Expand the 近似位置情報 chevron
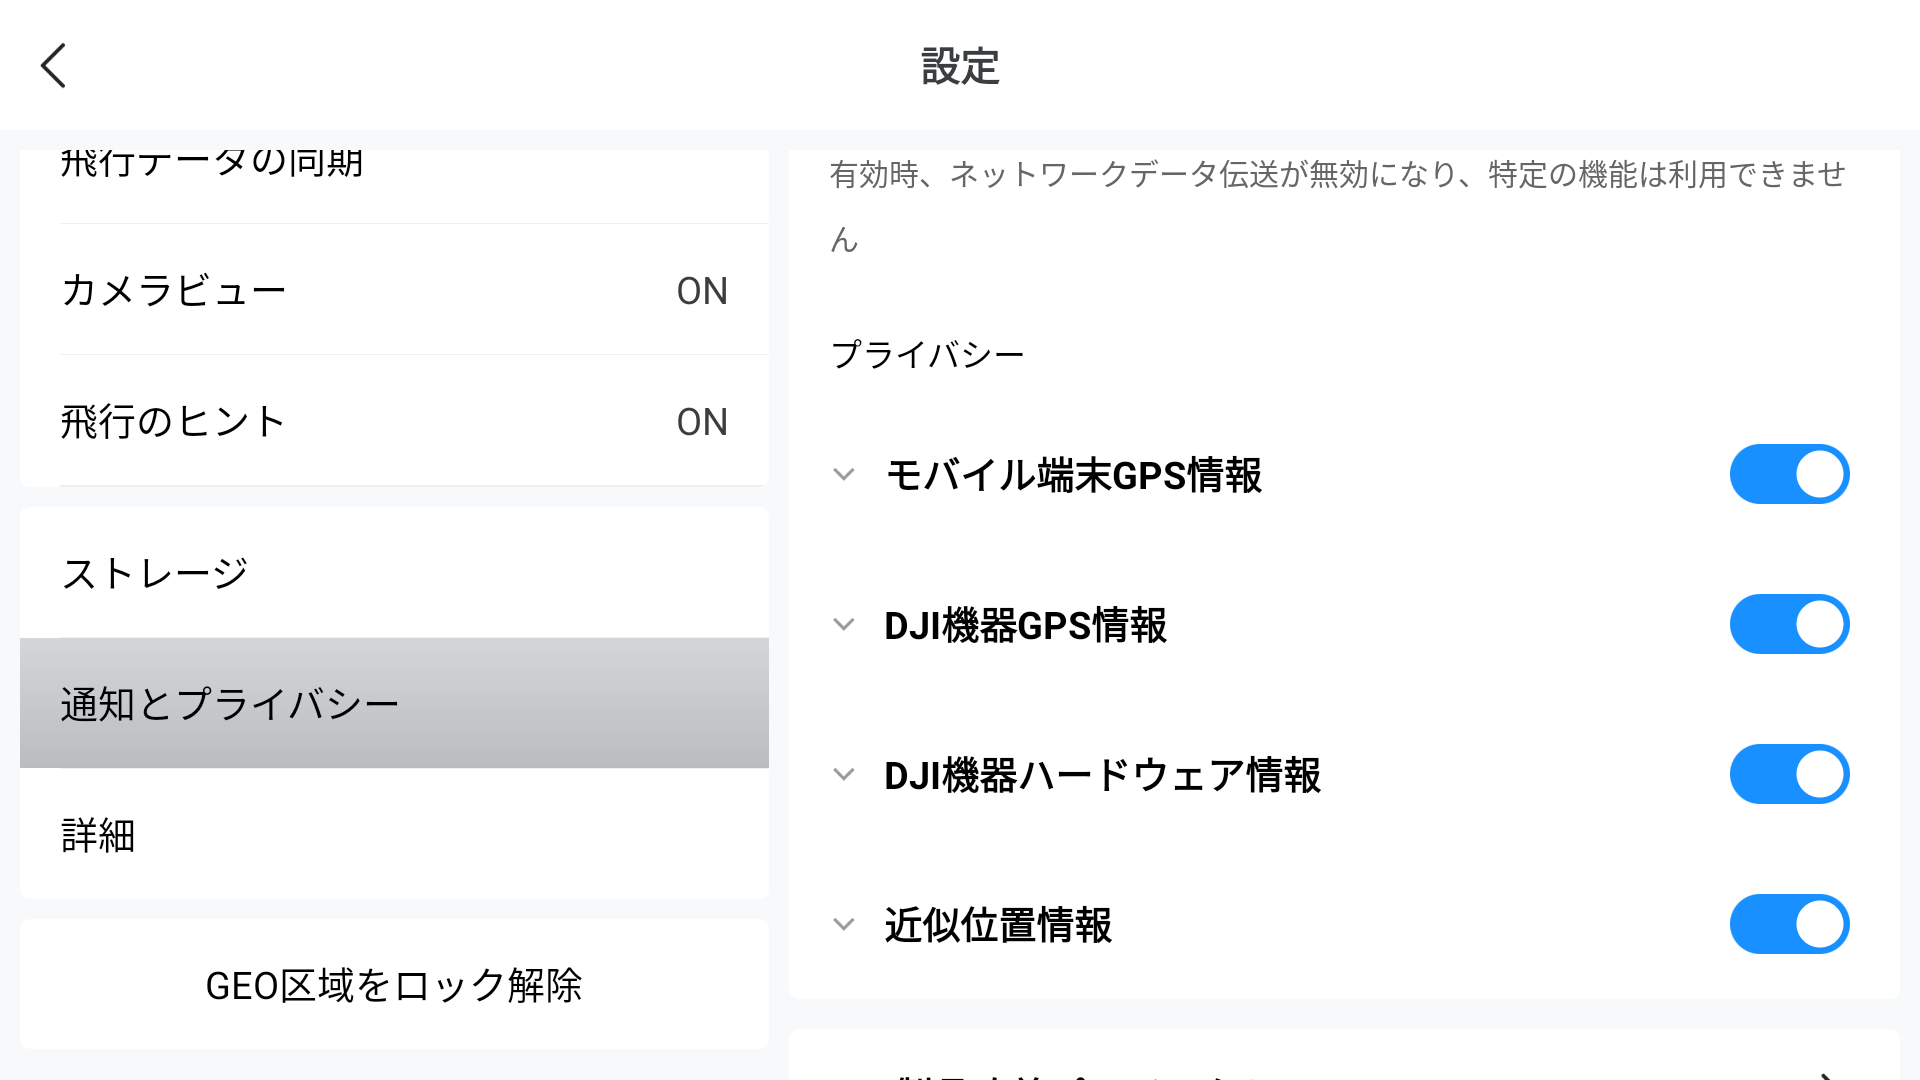This screenshot has height=1080, width=1920. [844, 925]
